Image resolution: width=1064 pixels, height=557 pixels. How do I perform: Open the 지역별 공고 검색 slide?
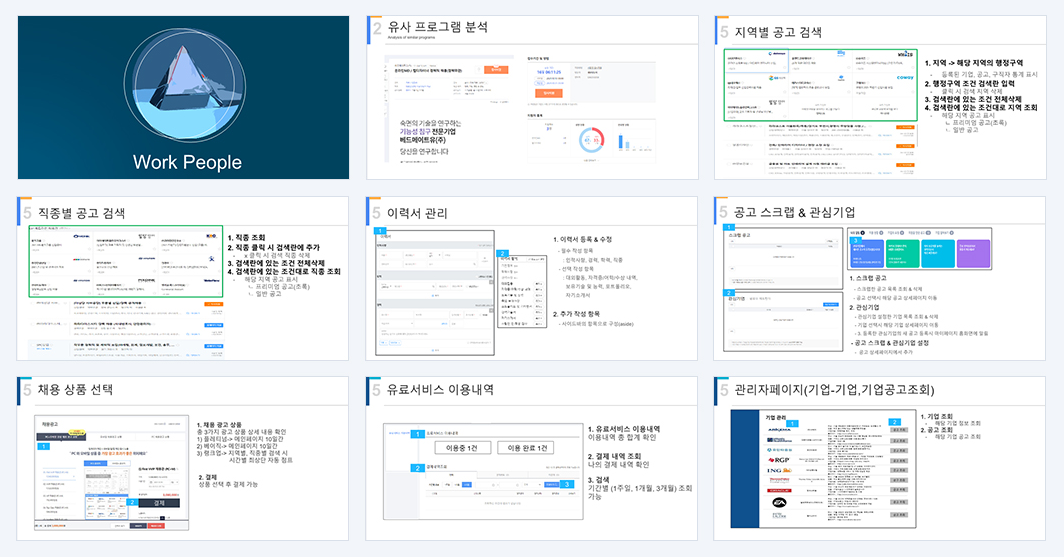tap(880, 98)
